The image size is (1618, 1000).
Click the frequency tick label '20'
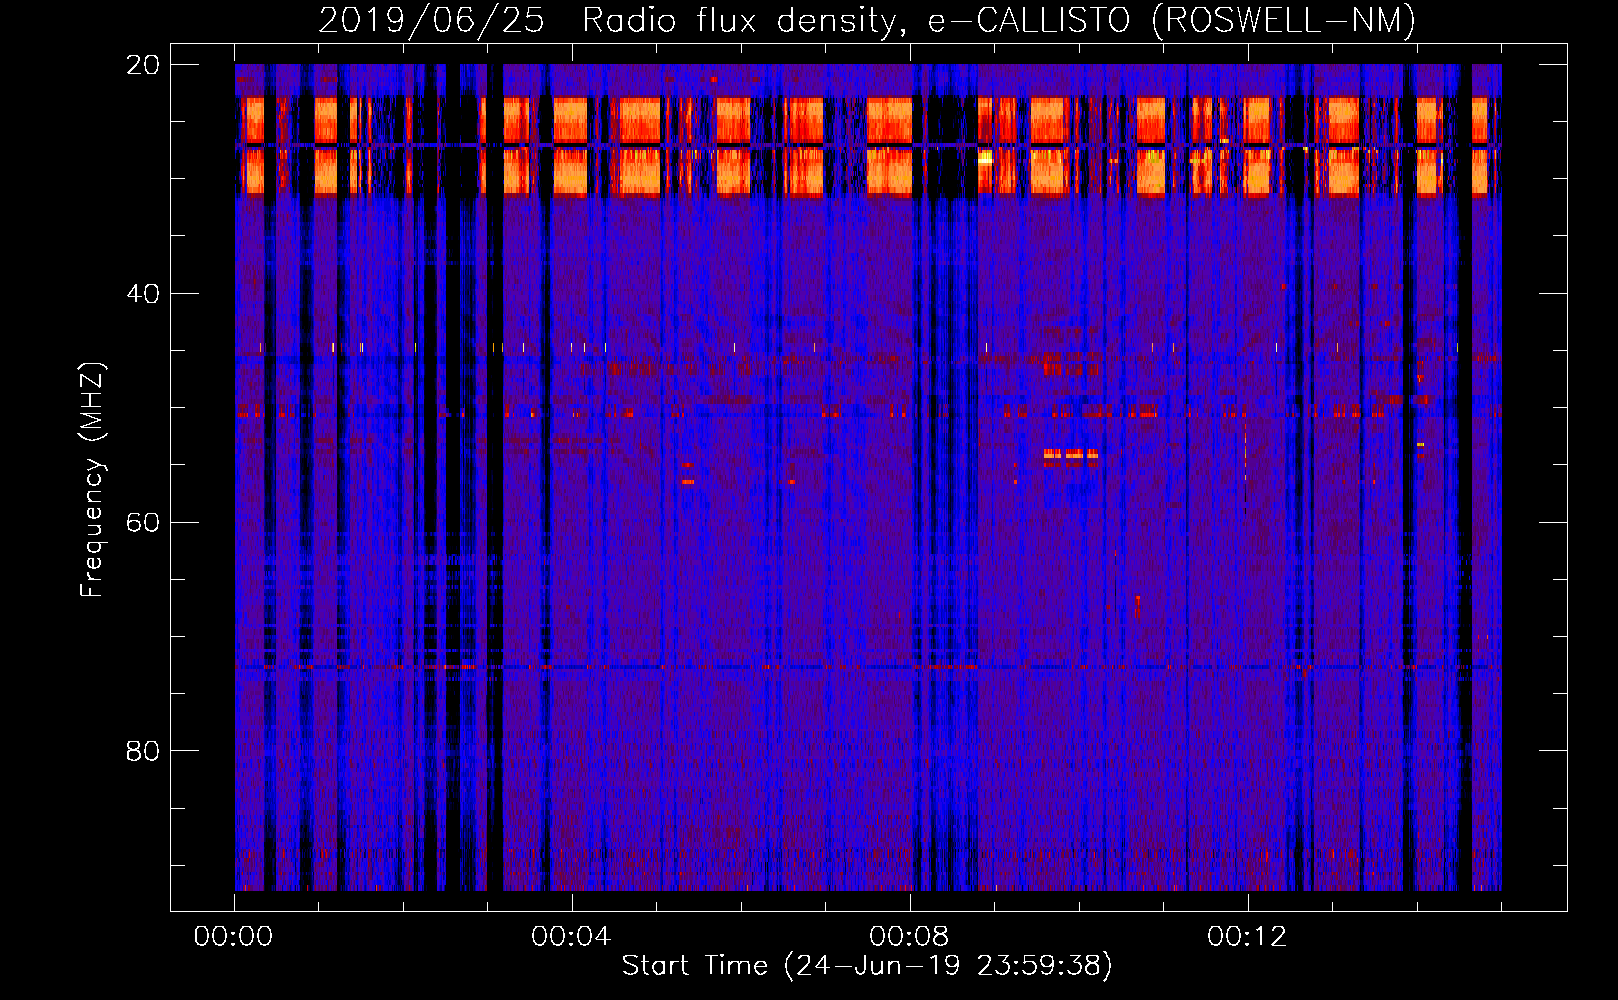click(x=143, y=65)
